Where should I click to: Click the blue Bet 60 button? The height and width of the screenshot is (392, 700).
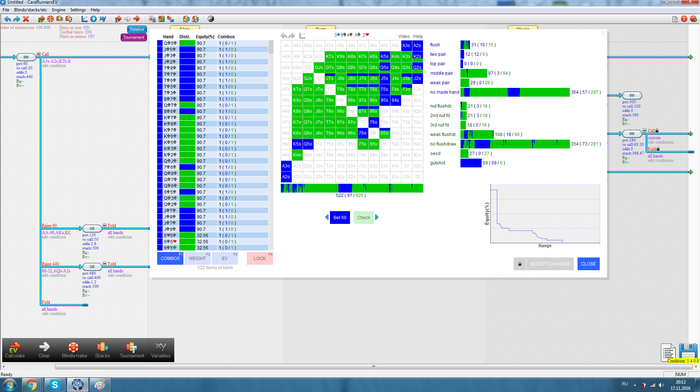click(340, 217)
